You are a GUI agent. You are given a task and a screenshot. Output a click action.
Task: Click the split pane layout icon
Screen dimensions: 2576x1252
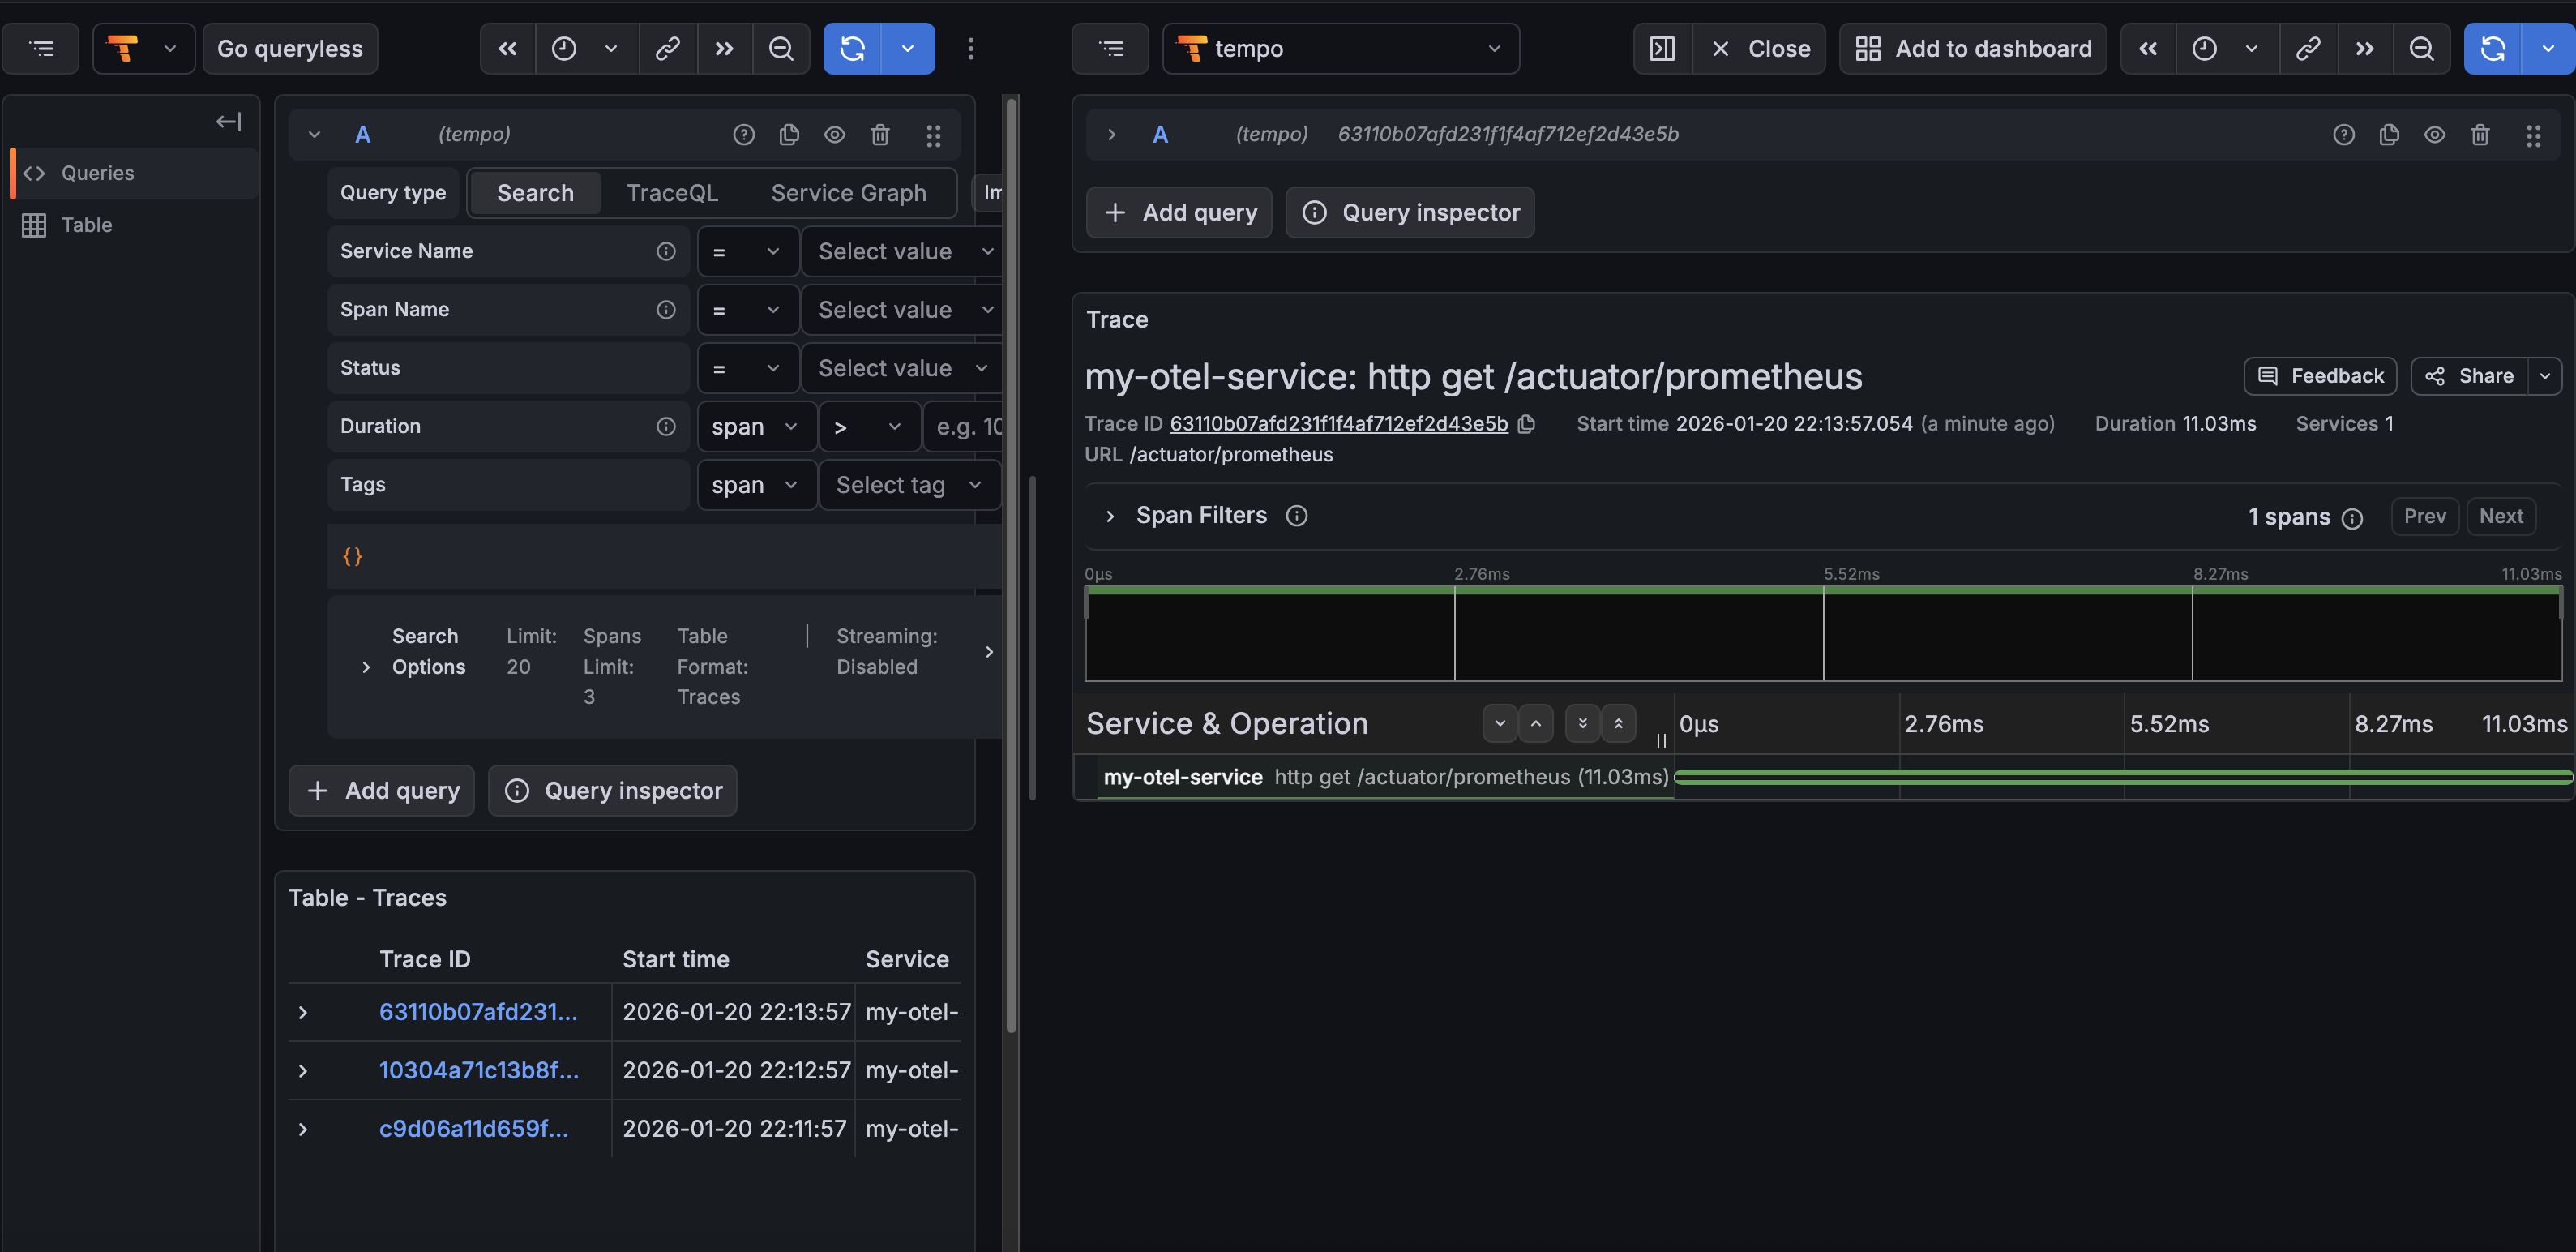[1662, 49]
